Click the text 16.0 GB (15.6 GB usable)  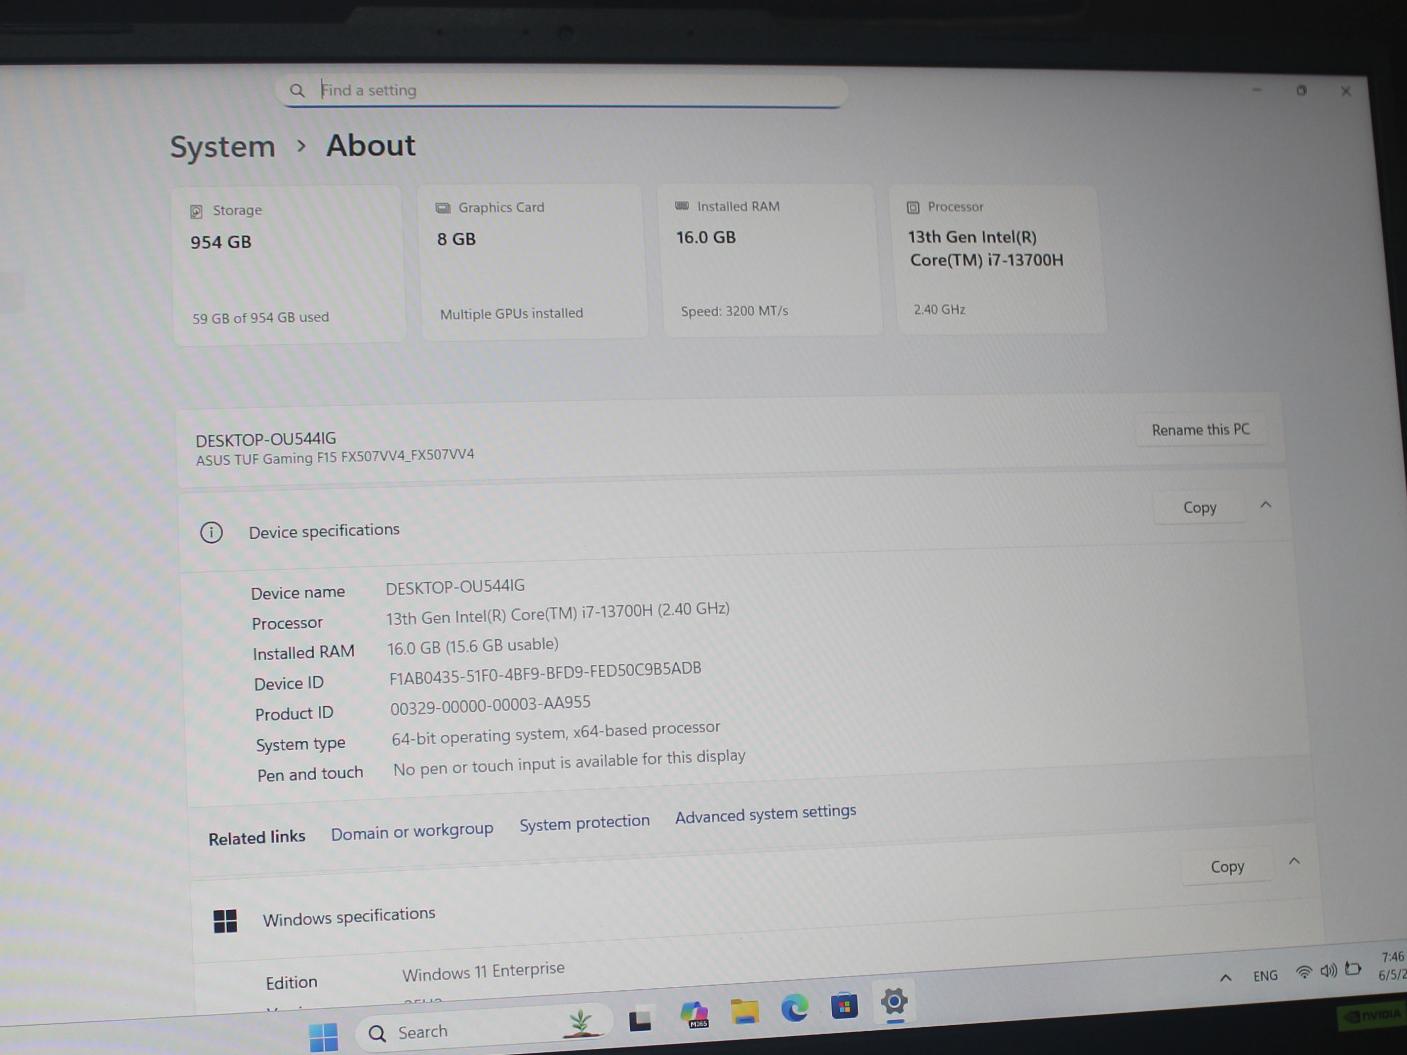(x=473, y=646)
